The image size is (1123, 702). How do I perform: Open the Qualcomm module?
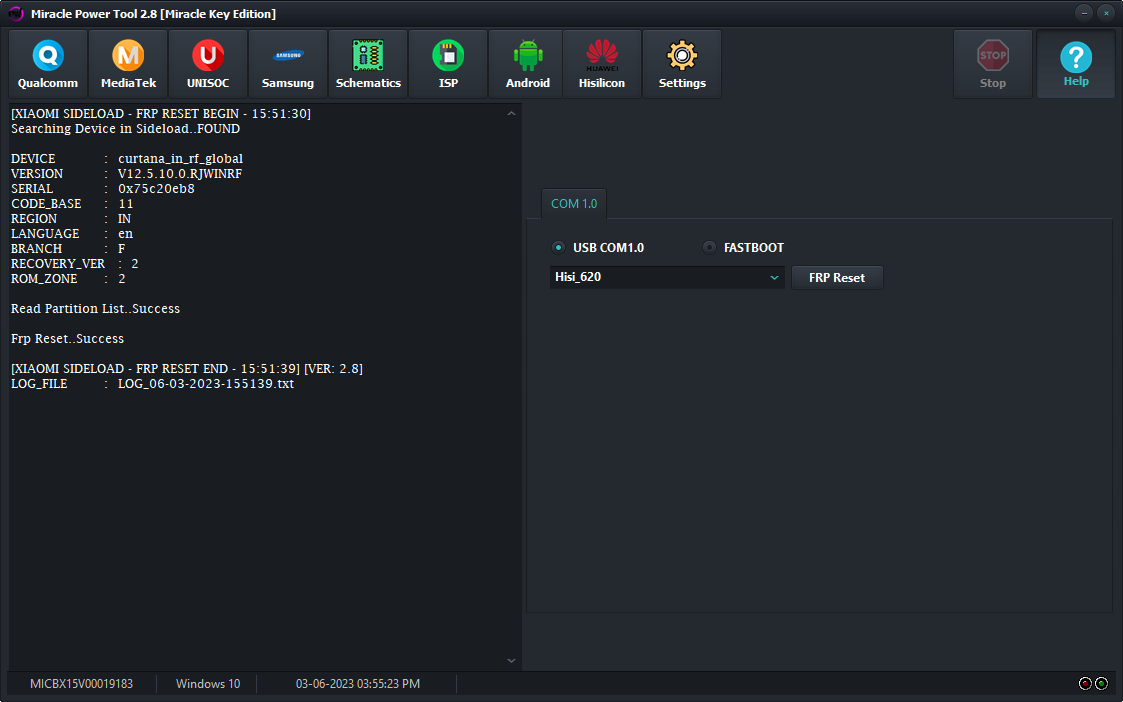(48, 64)
